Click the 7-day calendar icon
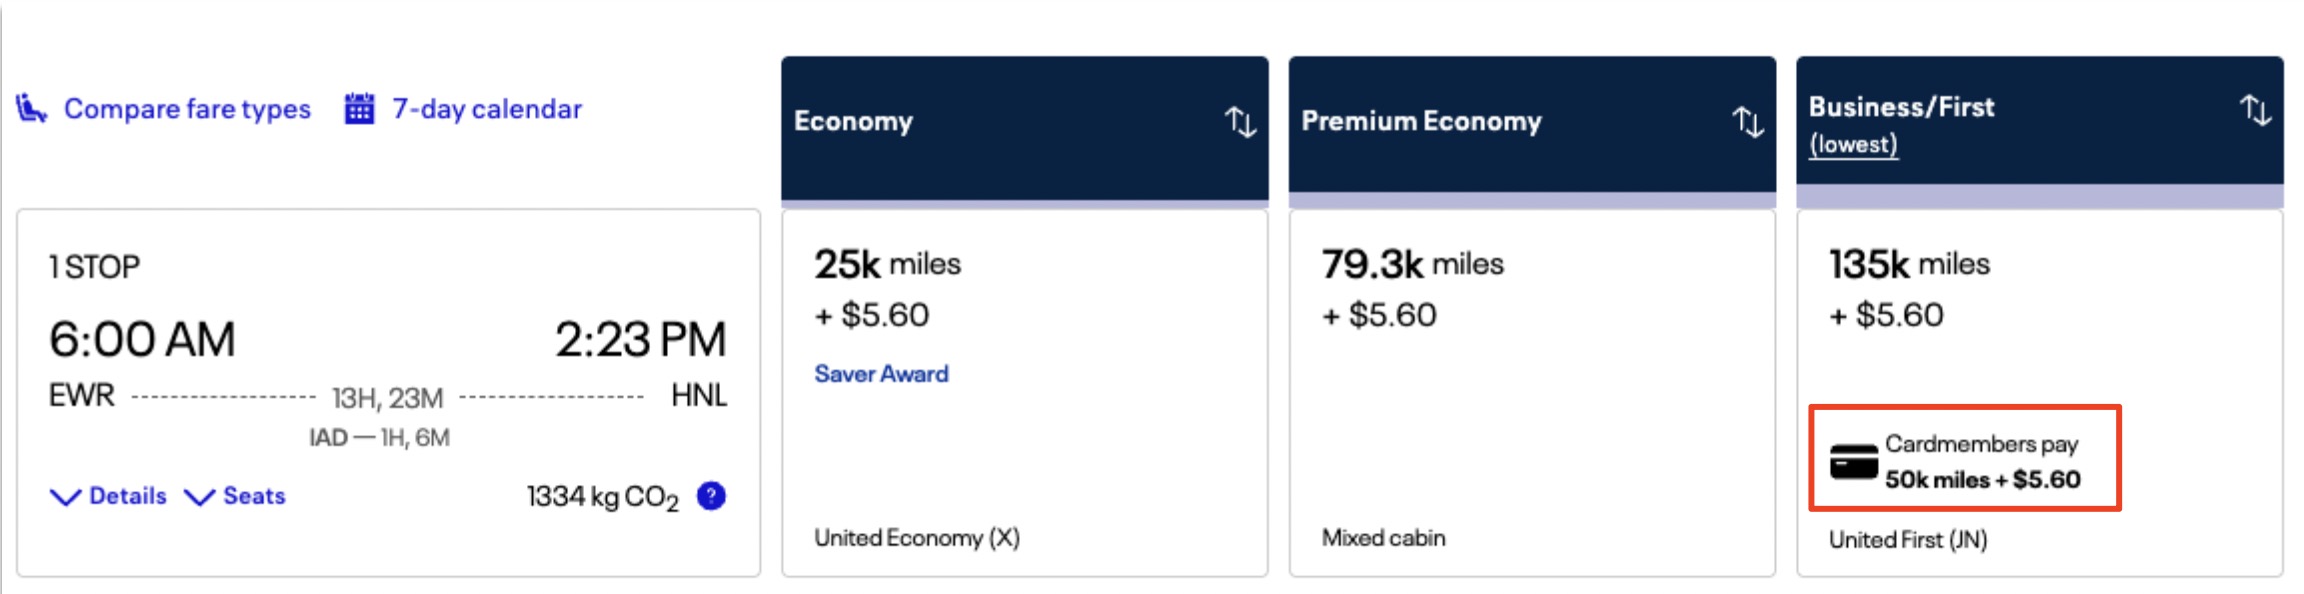This screenshot has height=594, width=2304. (359, 108)
